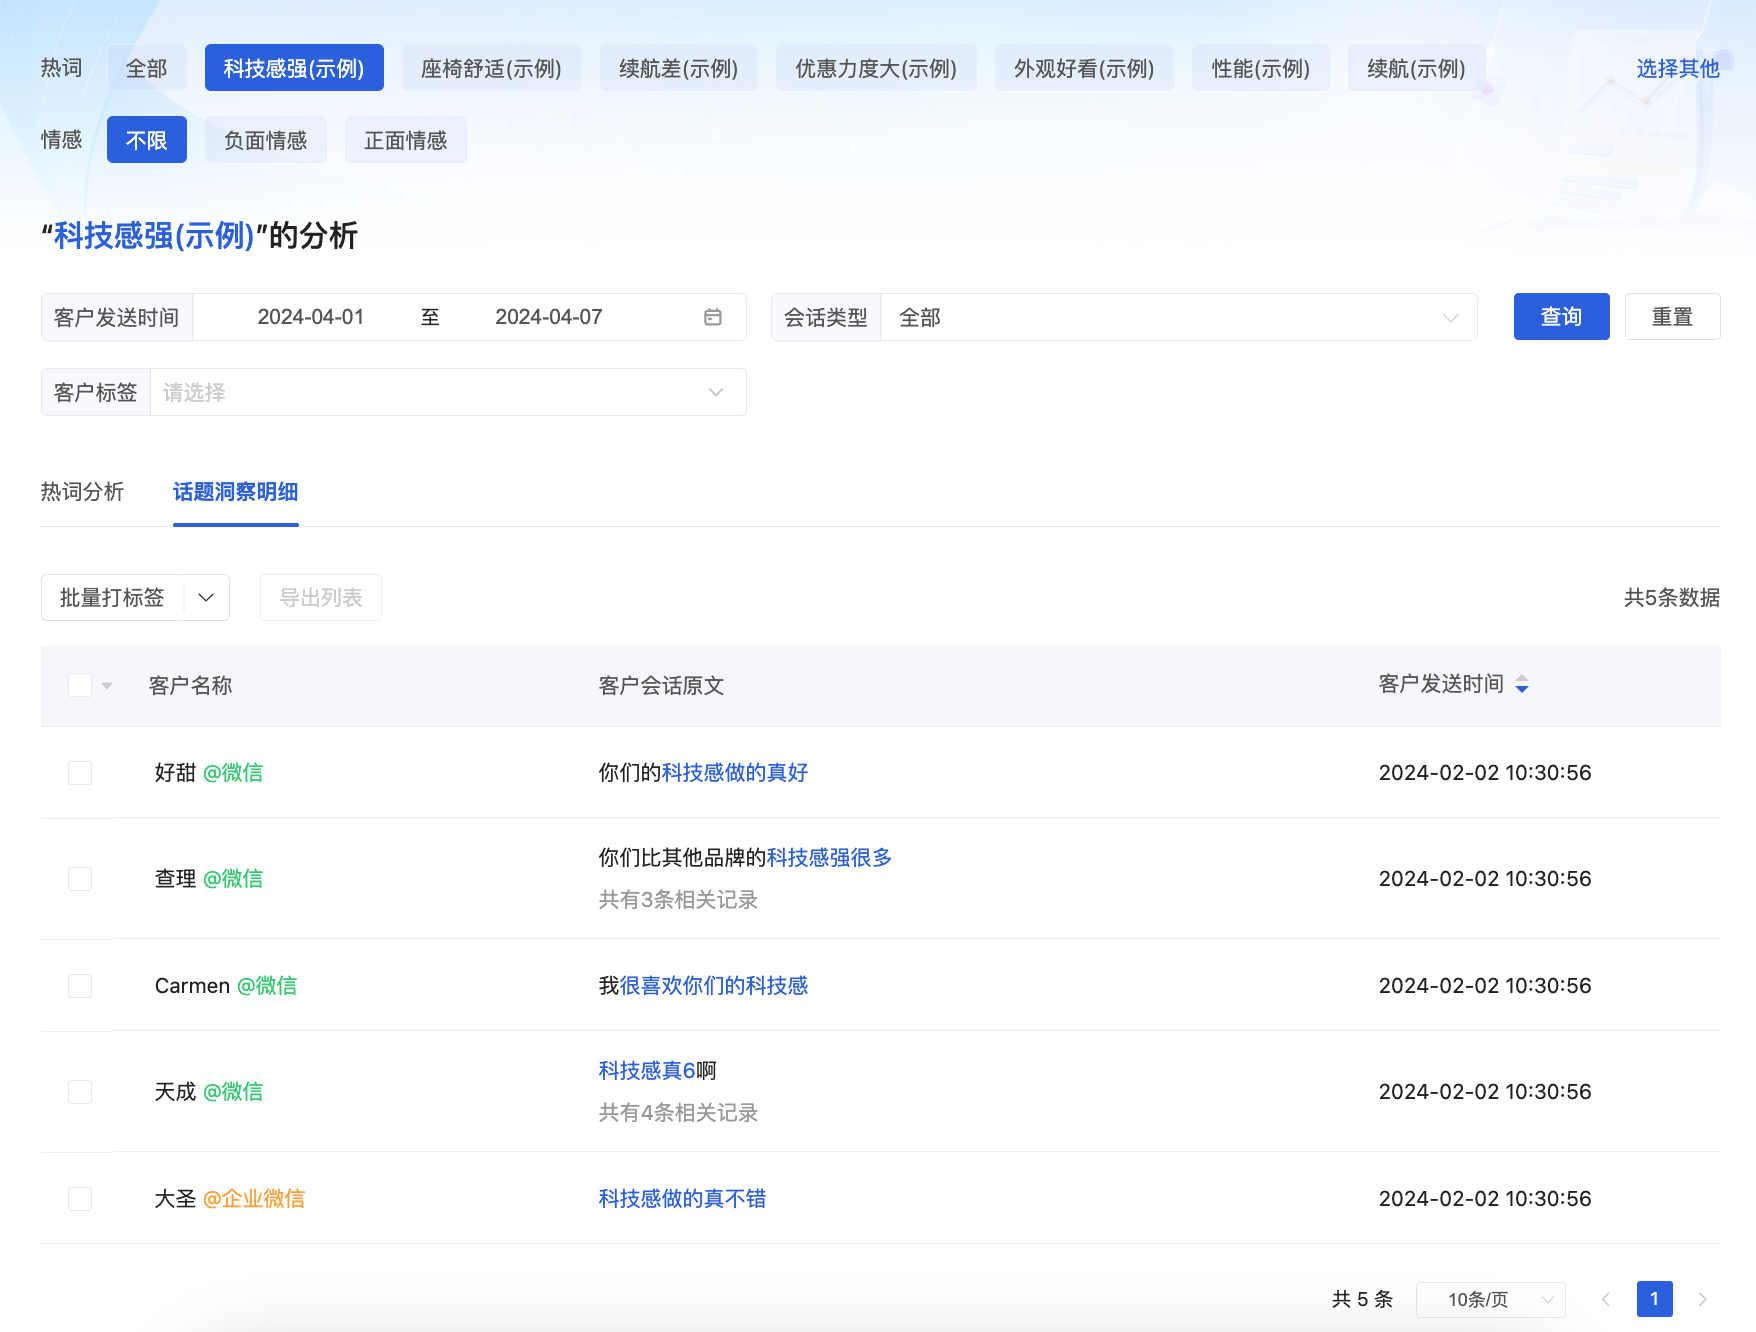Select 续航差(示例) hot word
This screenshot has height=1332, width=1756.
[679, 68]
